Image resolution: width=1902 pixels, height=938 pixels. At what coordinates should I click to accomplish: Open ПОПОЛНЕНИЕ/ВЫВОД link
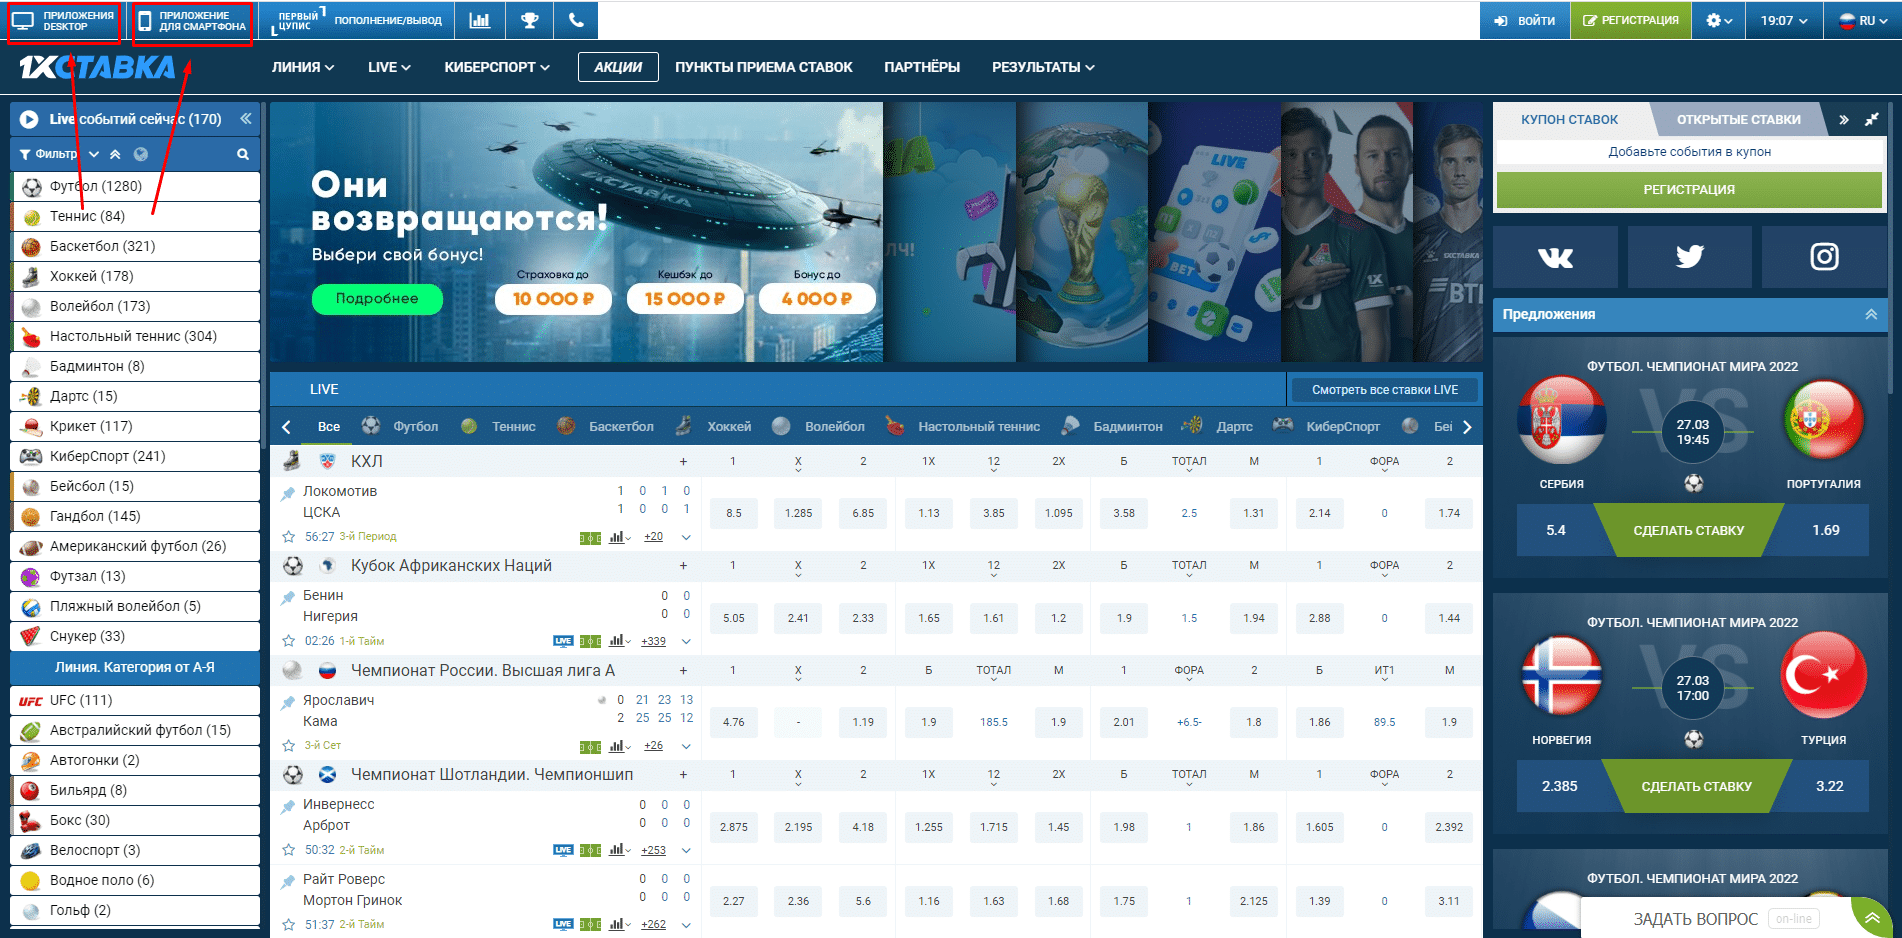click(388, 20)
